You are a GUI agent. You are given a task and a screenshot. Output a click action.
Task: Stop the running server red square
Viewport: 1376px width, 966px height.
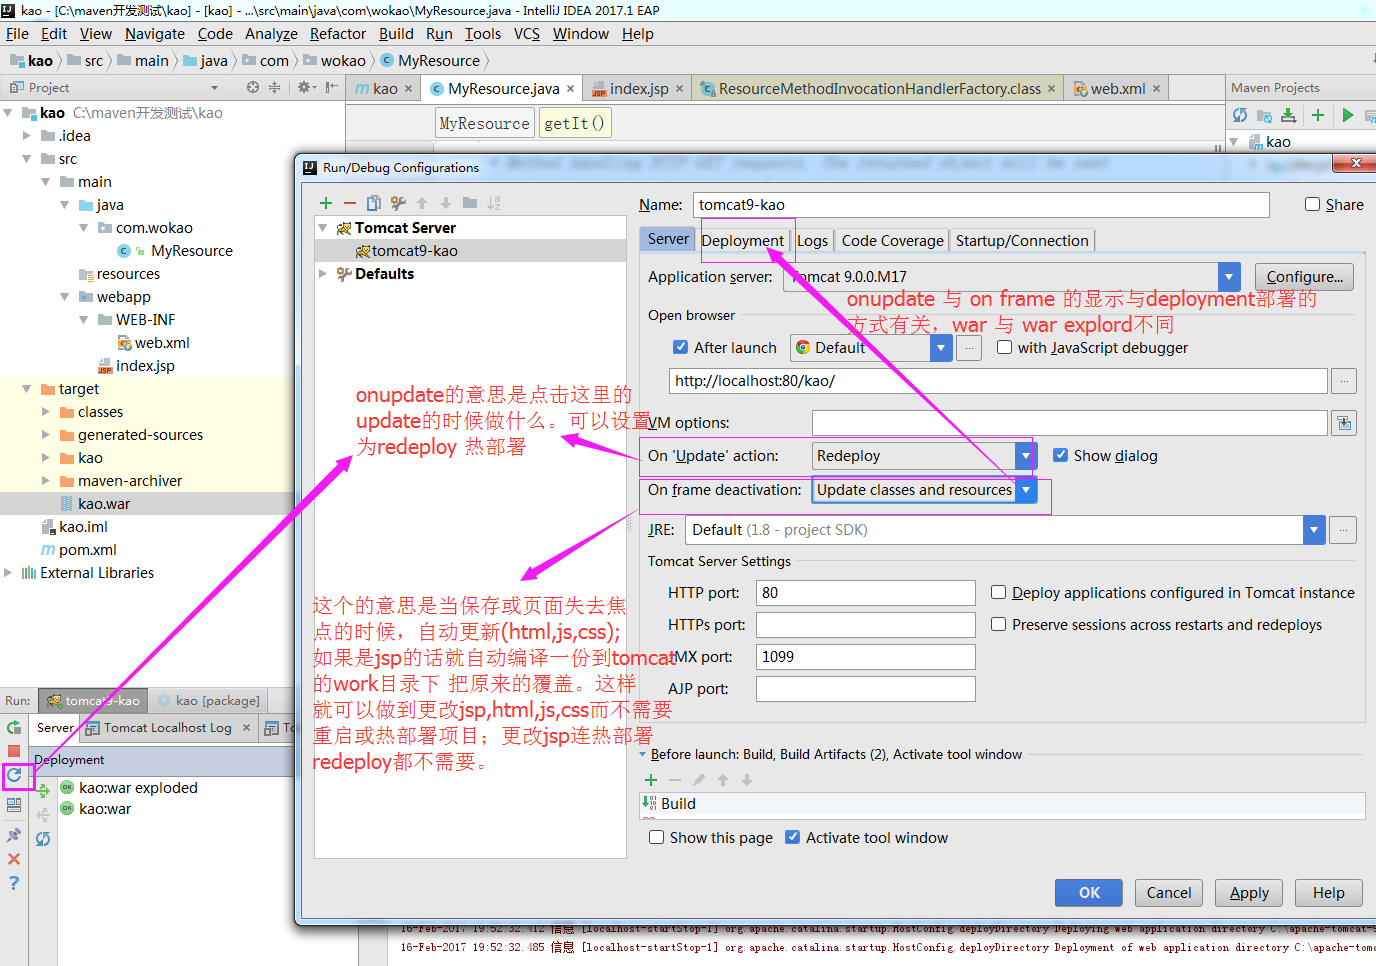coord(14,751)
